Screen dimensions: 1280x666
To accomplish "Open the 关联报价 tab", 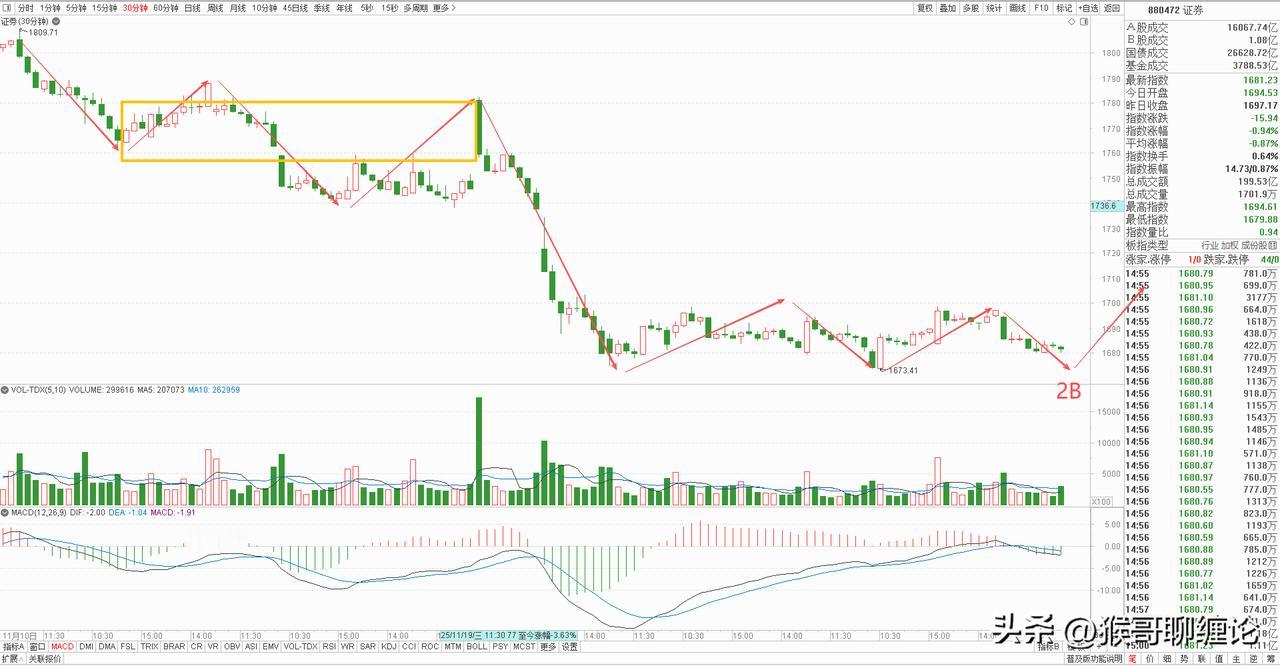I will click(x=44, y=658).
